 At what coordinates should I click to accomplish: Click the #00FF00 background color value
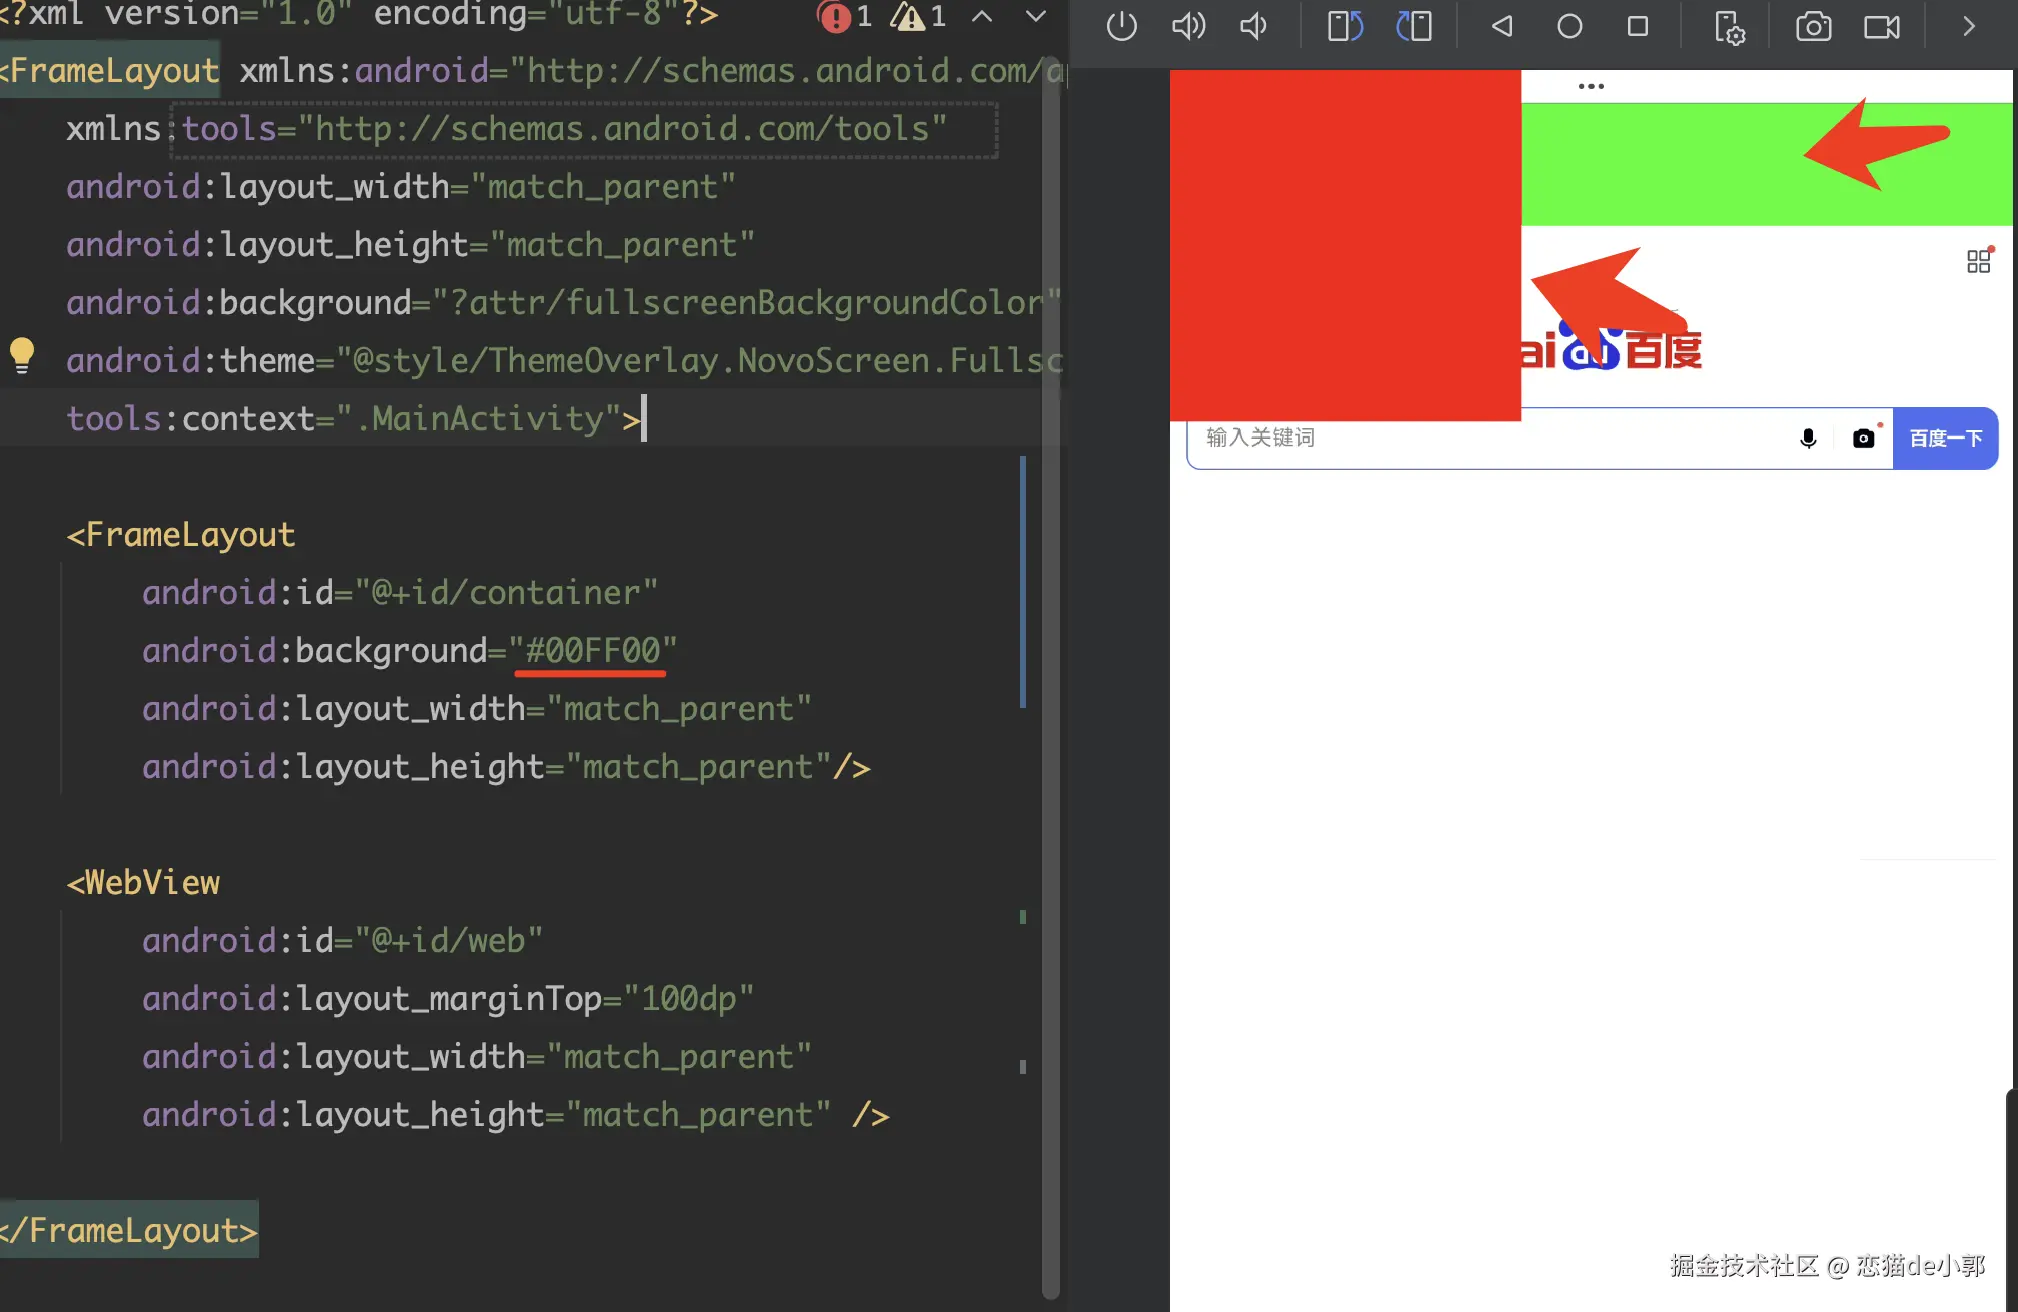593,651
